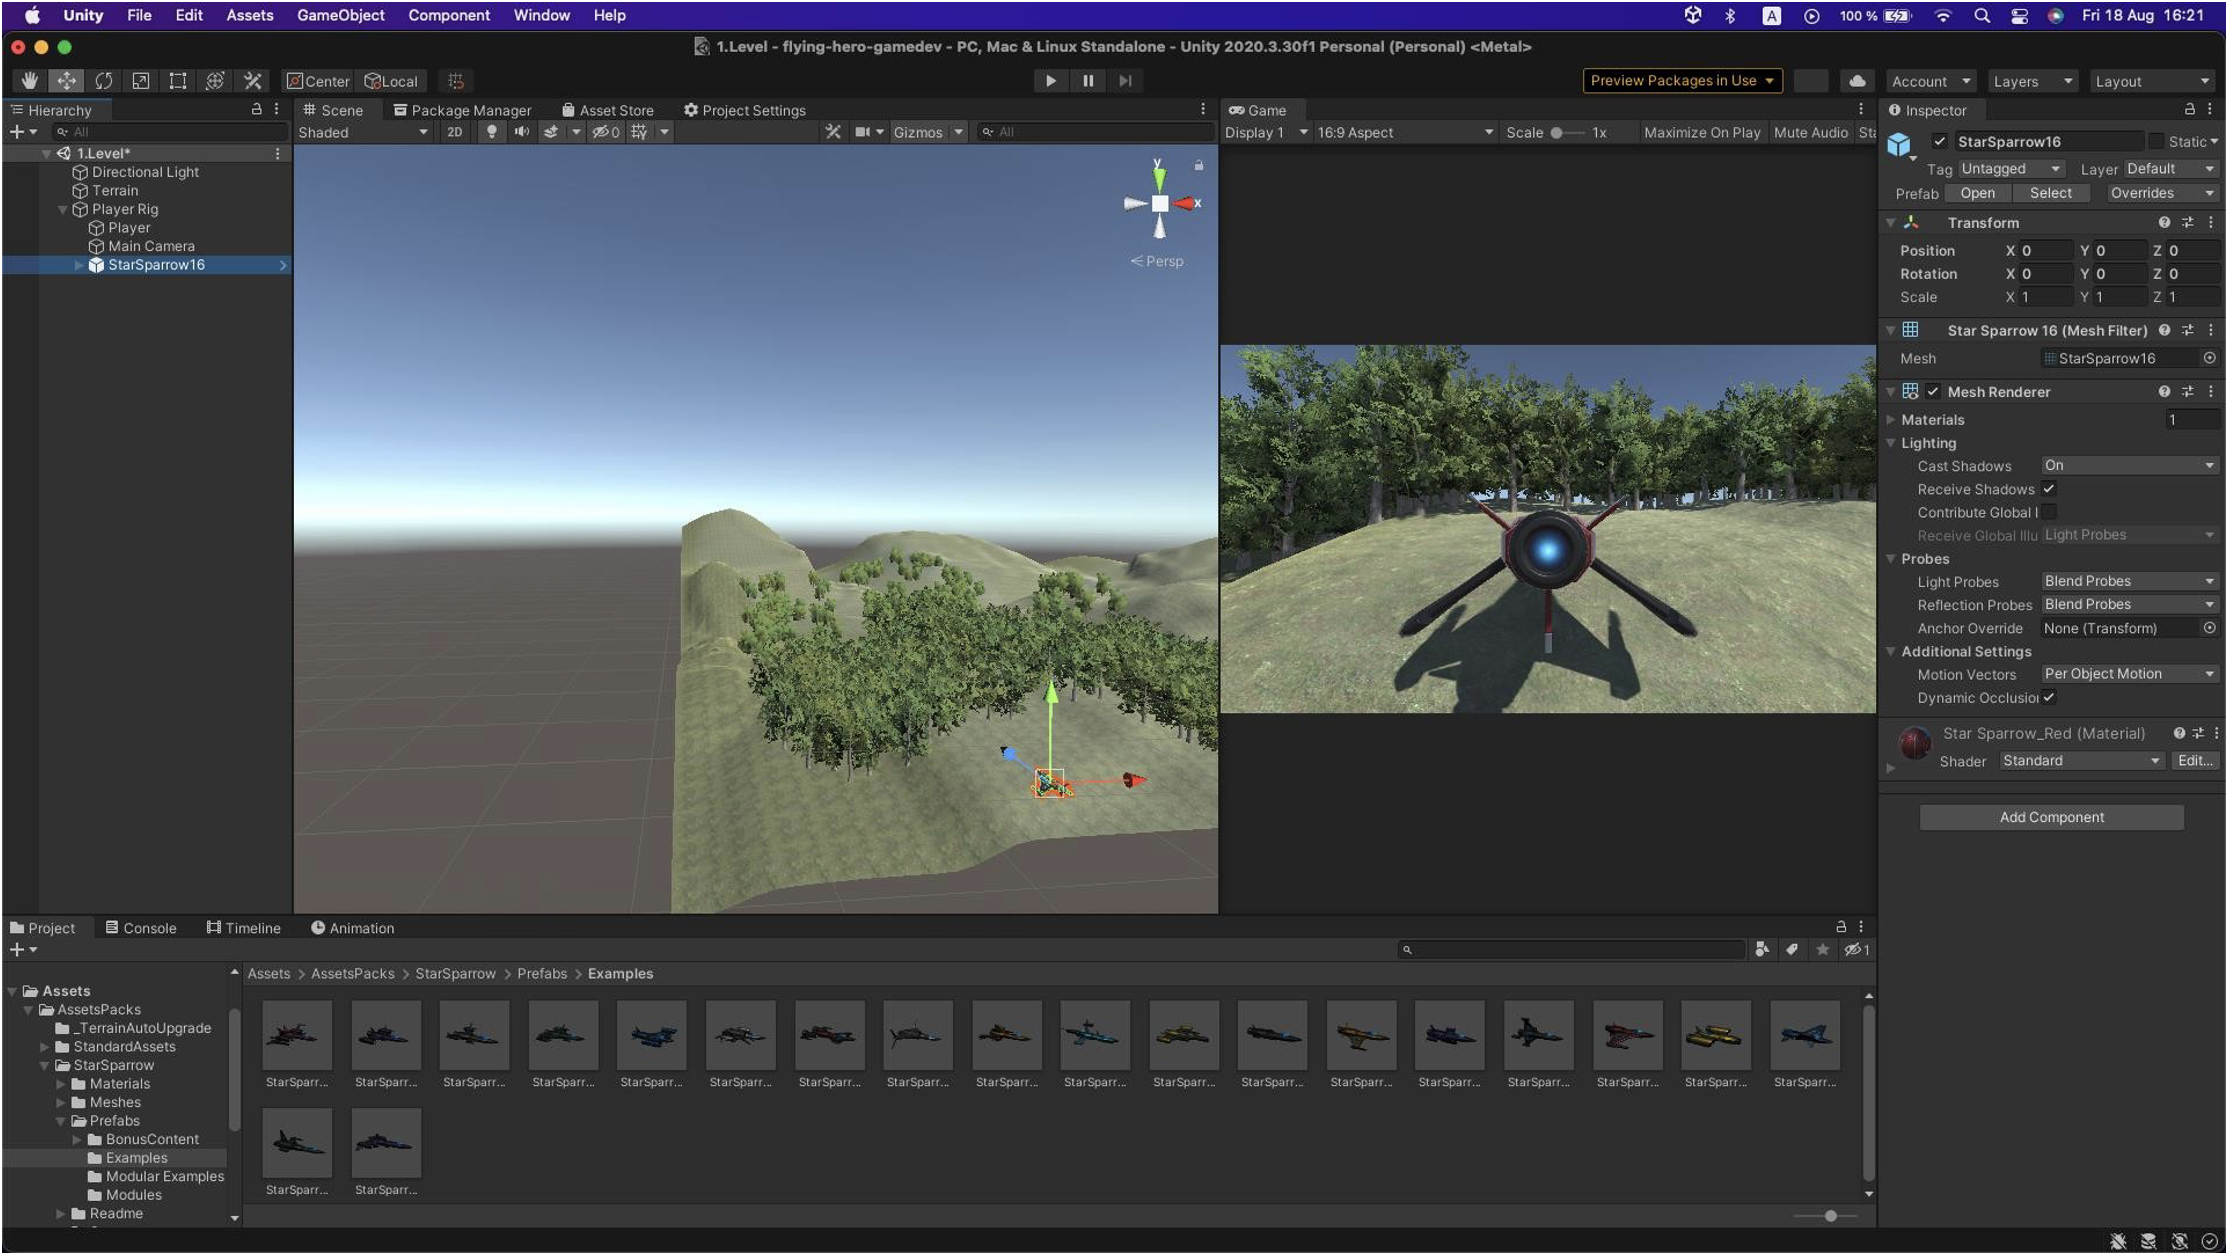Uncheck Dynamic Occlusion
Viewport: 2228px width, 1258px height.
(x=2049, y=697)
